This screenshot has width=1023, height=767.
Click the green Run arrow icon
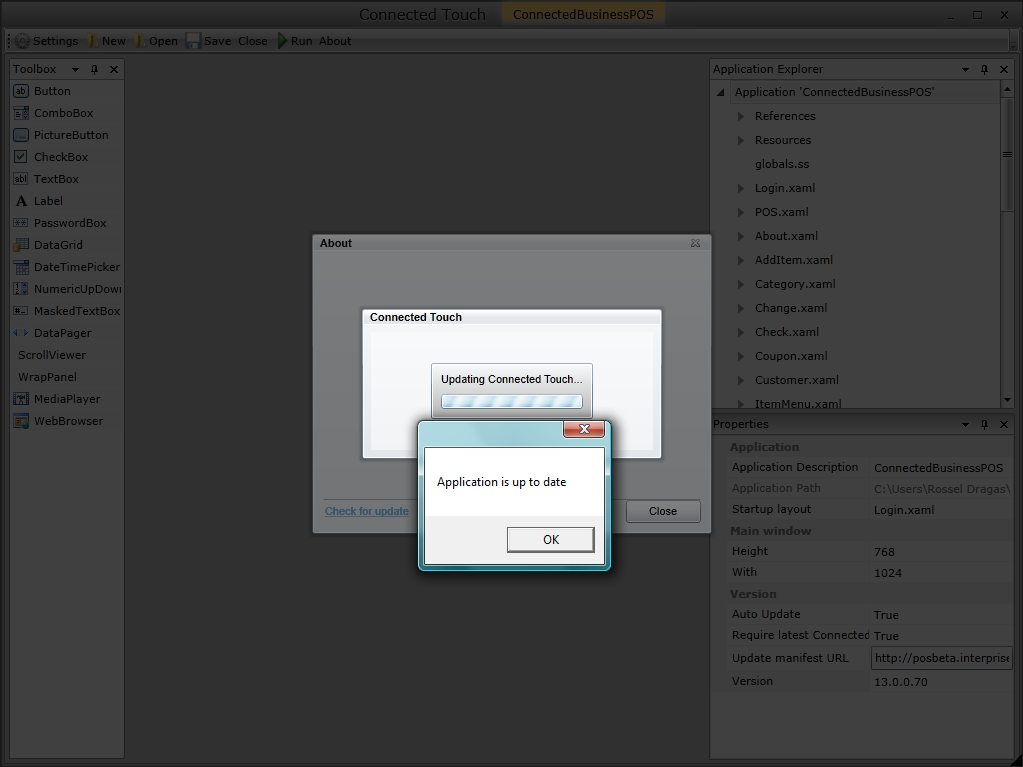pos(283,41)
